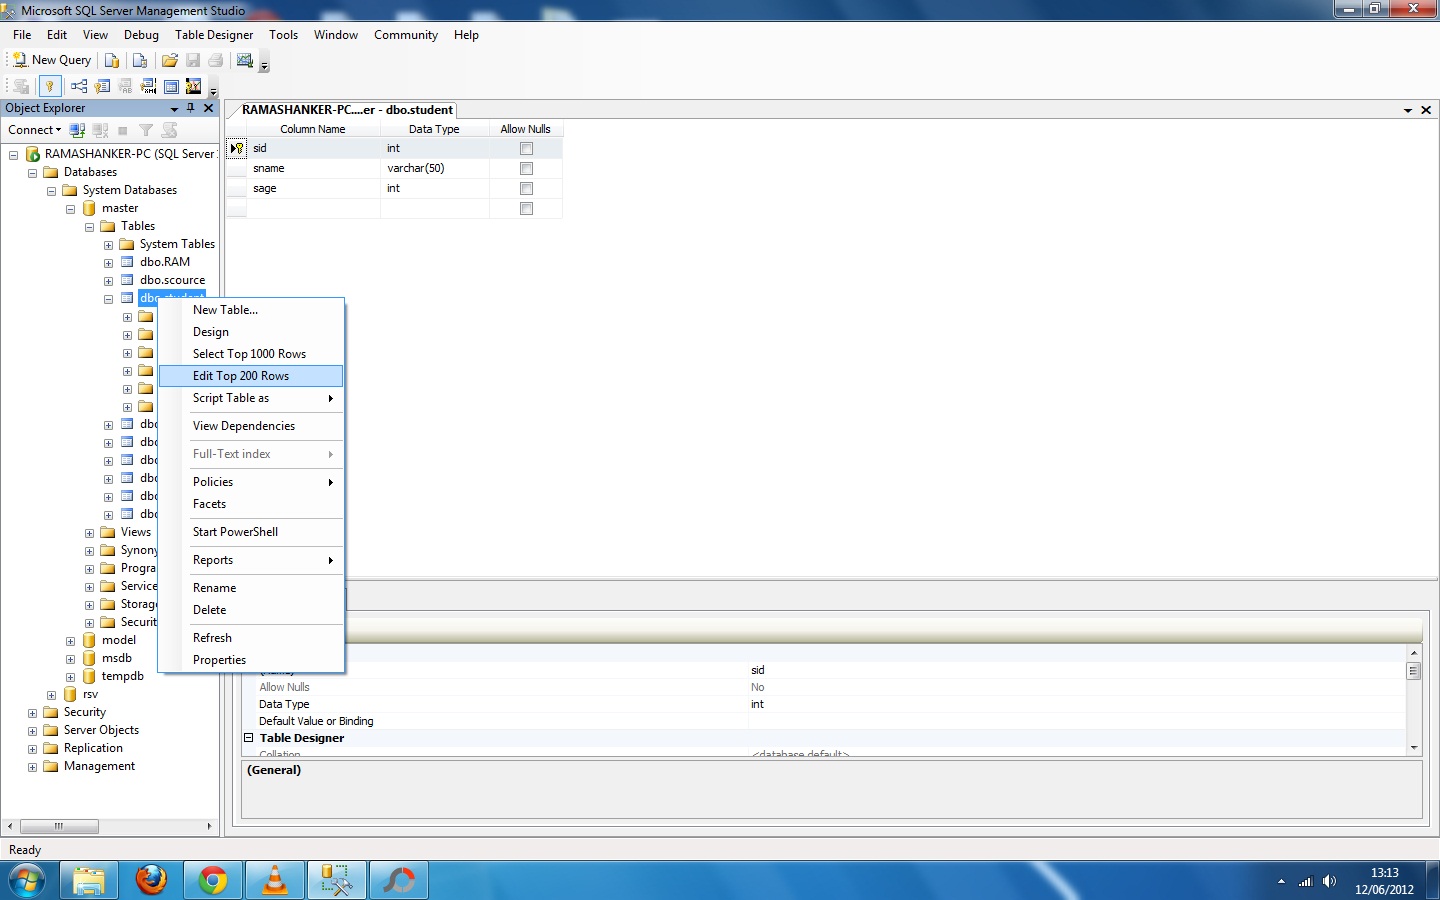Toggle the Set Primary Key icon
This screenshot has height=900, width=1440.
tap(49, 86)
